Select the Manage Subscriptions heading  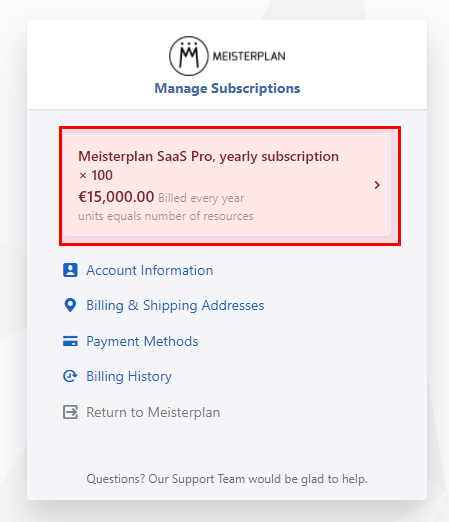tap(227, 88)
